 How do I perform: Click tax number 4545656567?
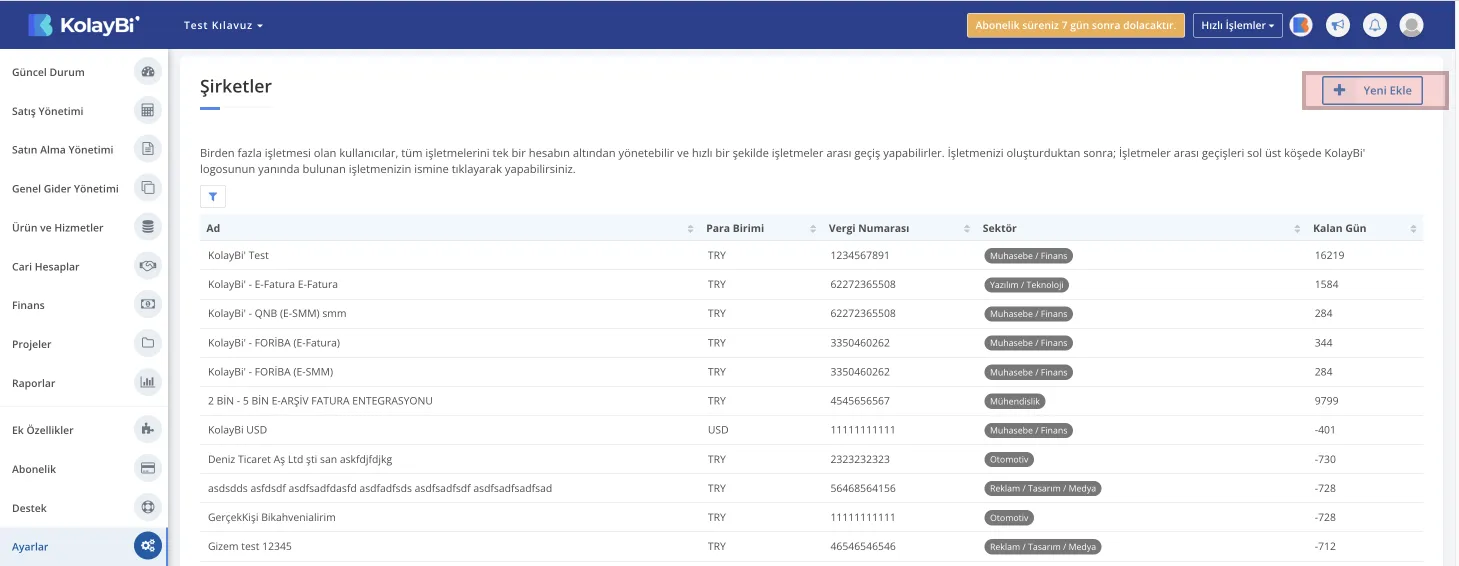(859, 401)
